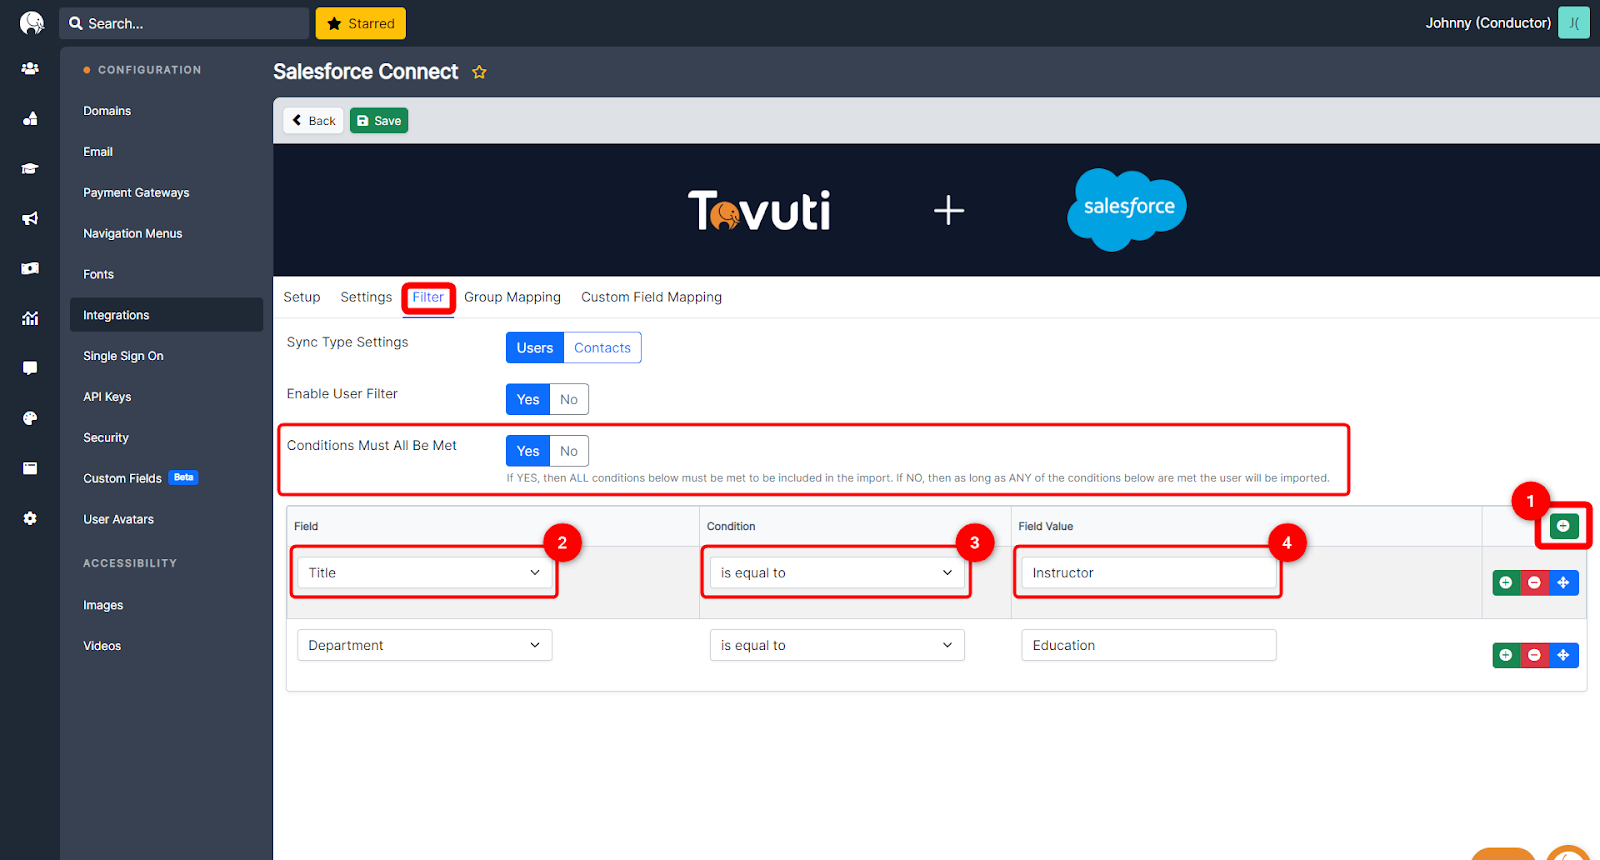Focus the Search input box

[184, 23]
